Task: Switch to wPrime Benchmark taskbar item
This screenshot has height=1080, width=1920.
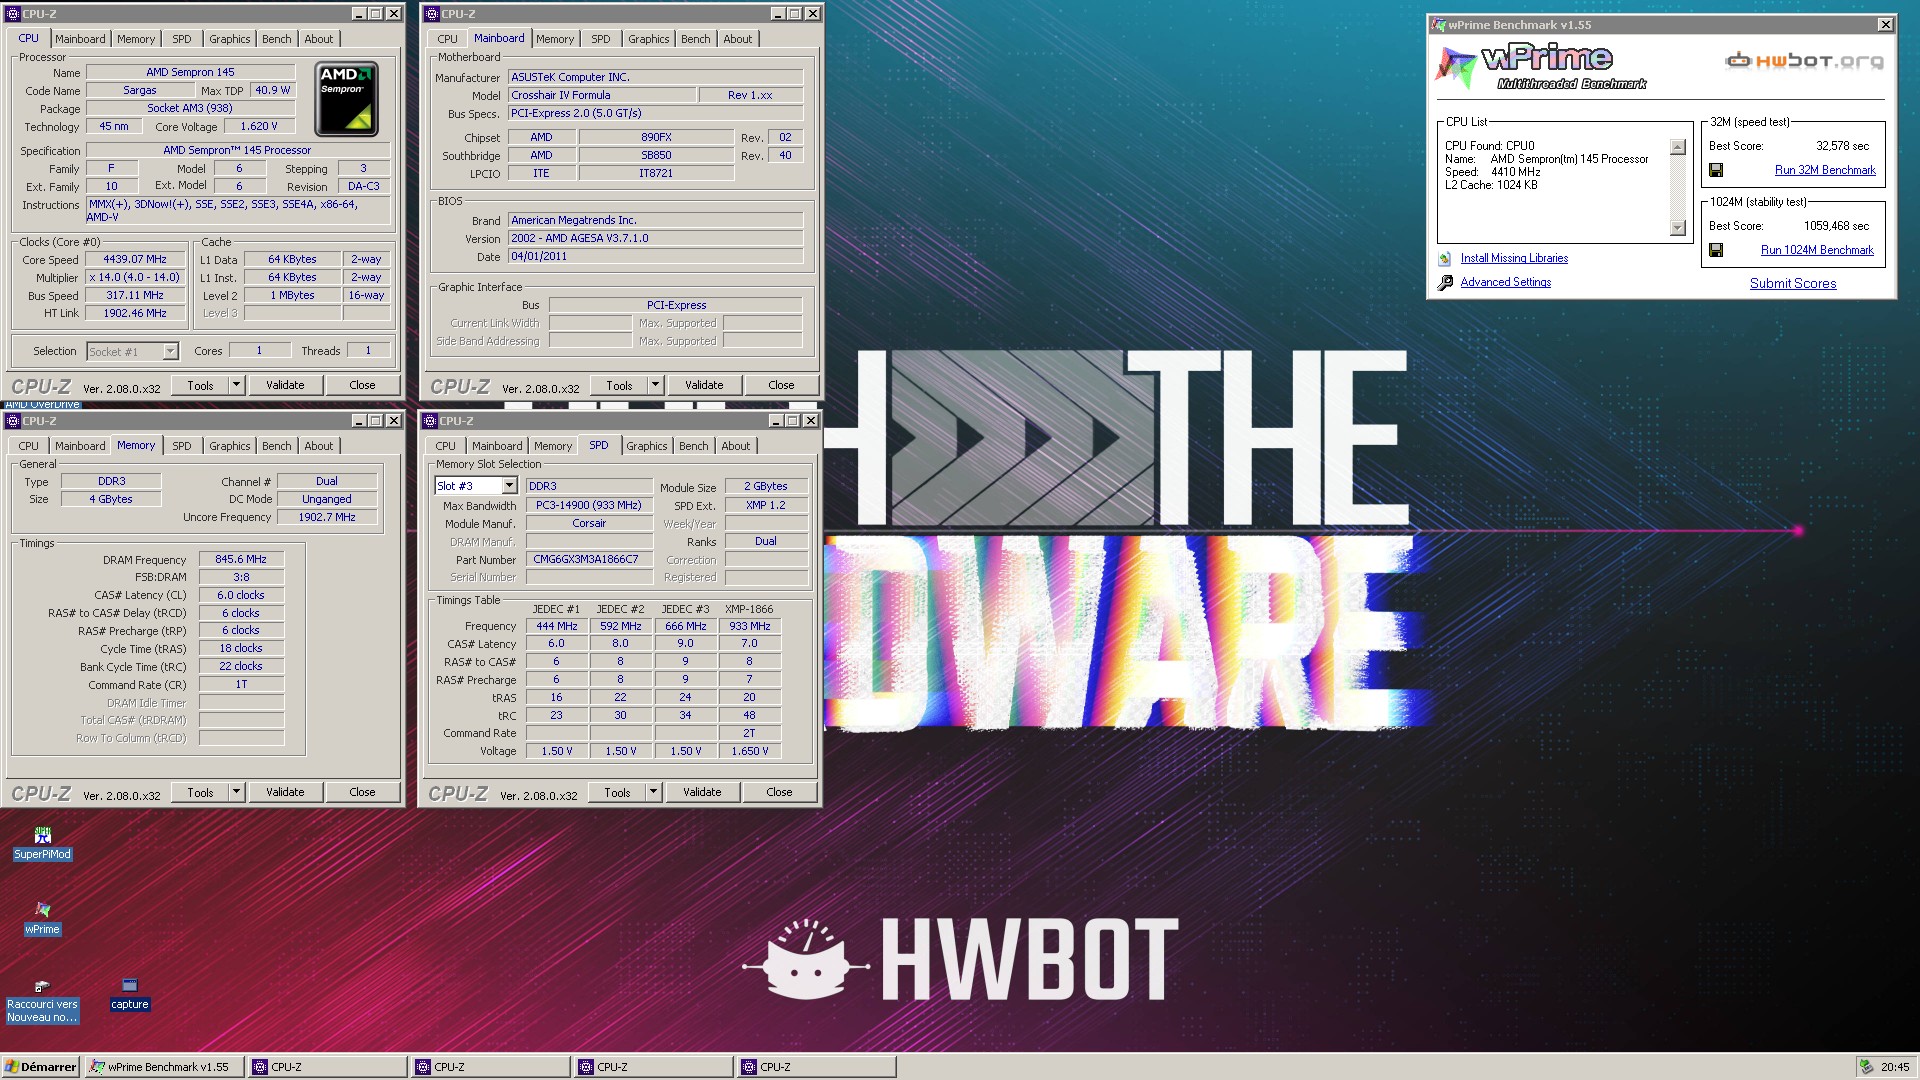Action: pos(164,1067)
